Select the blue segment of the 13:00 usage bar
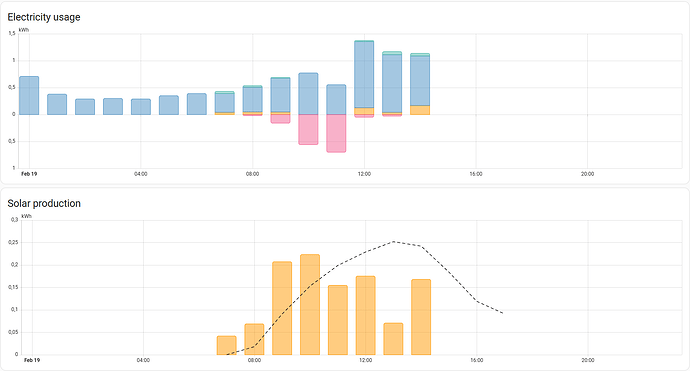690x371 pixels. point(392,84)
